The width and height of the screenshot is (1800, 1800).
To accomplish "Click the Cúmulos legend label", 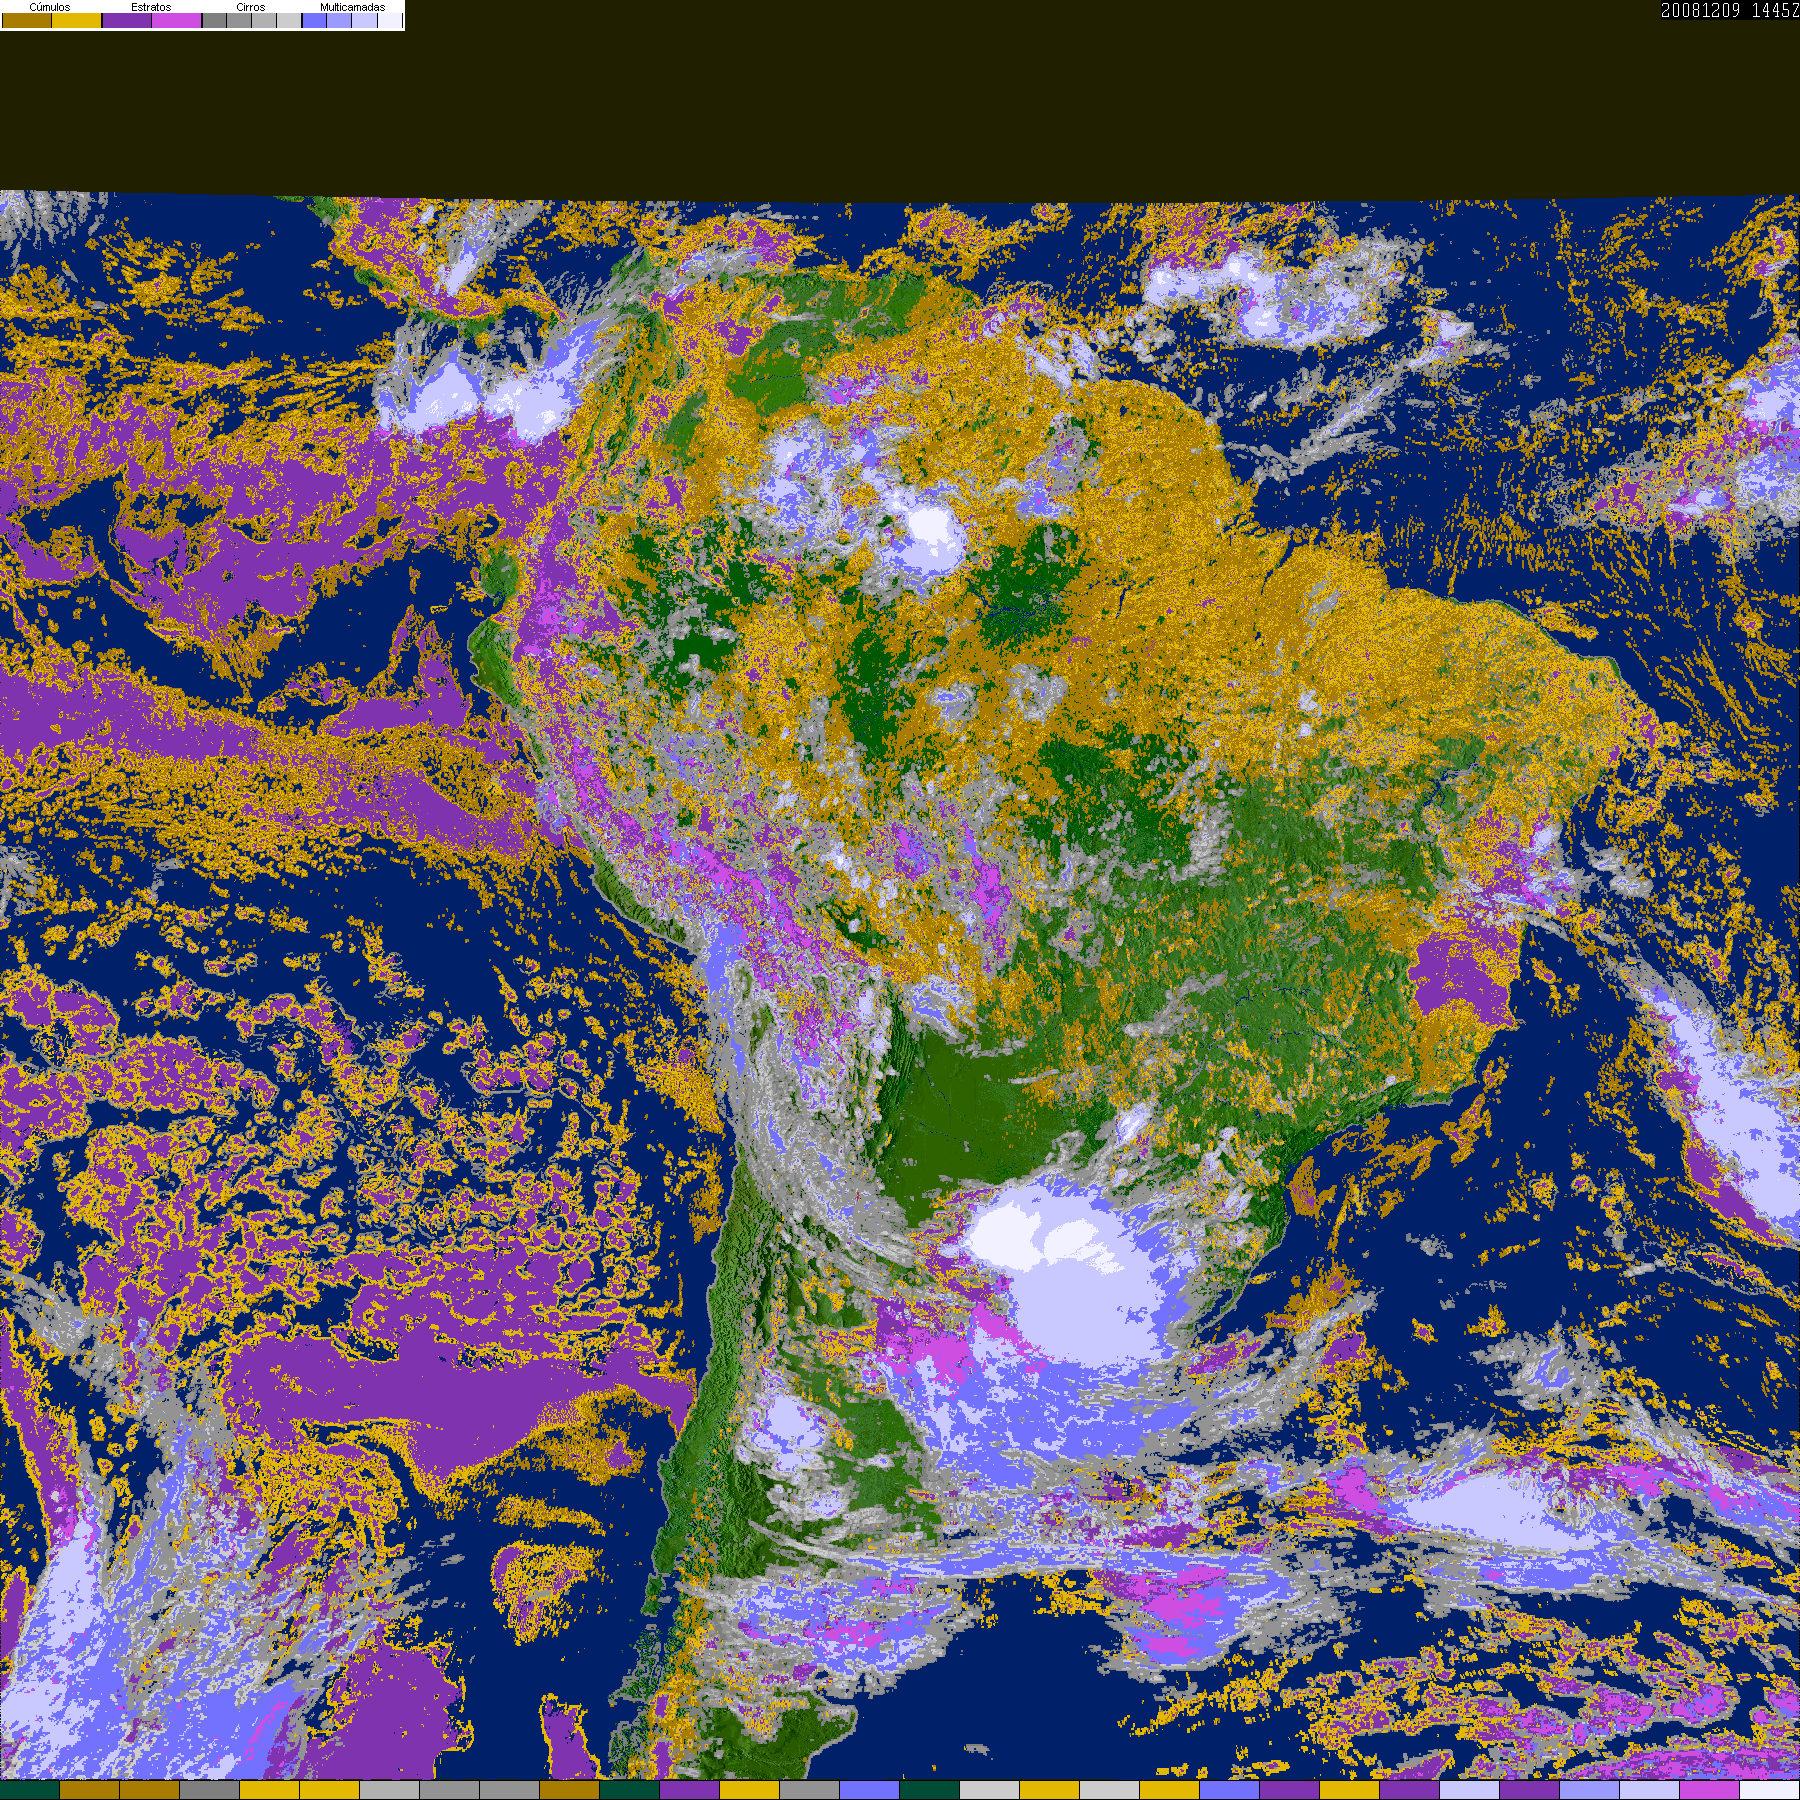I will coord(50,7).
